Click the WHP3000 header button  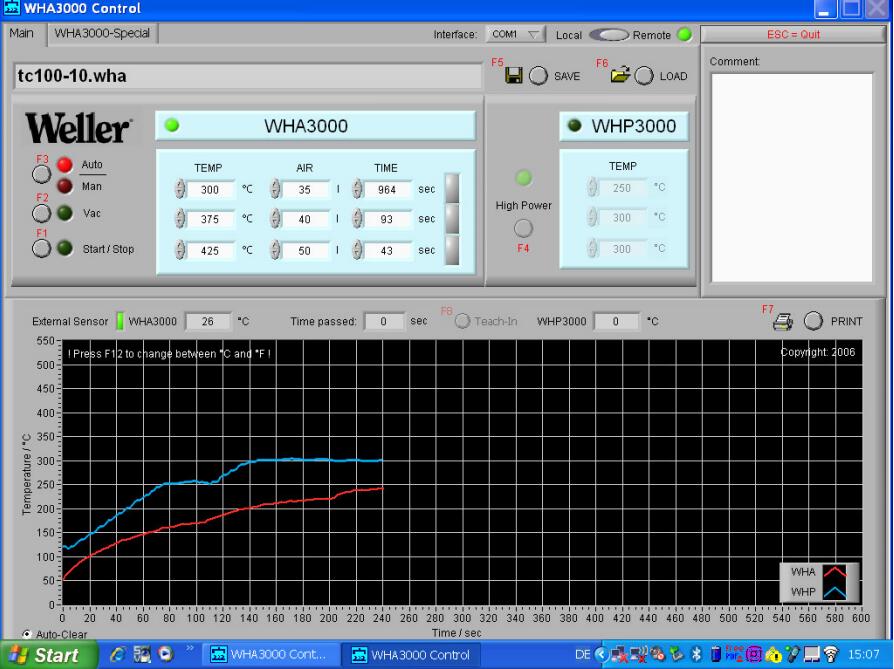click(x=624, y=125)
